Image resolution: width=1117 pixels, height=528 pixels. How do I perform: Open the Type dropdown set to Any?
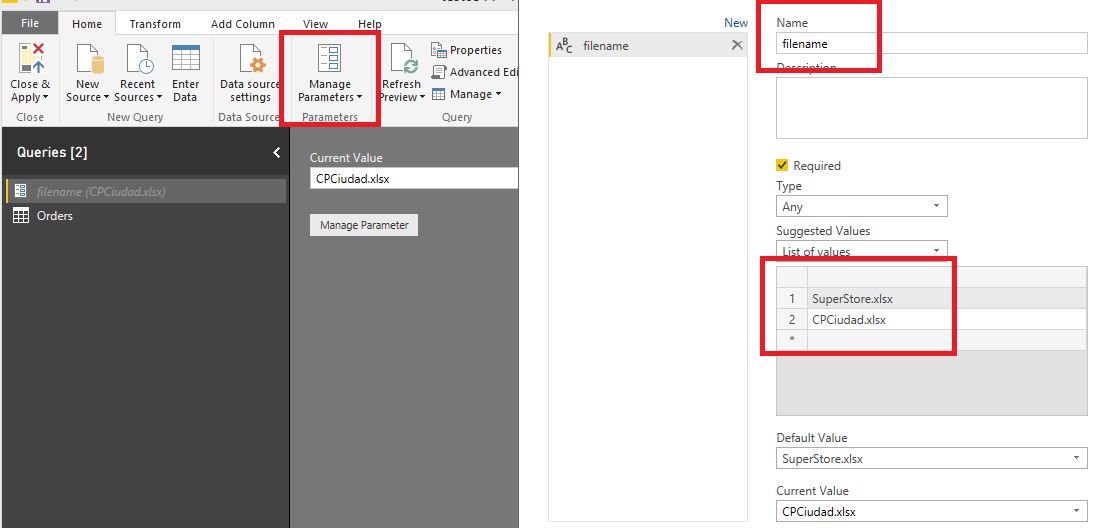pyautogui.click(x=862, y=207)
